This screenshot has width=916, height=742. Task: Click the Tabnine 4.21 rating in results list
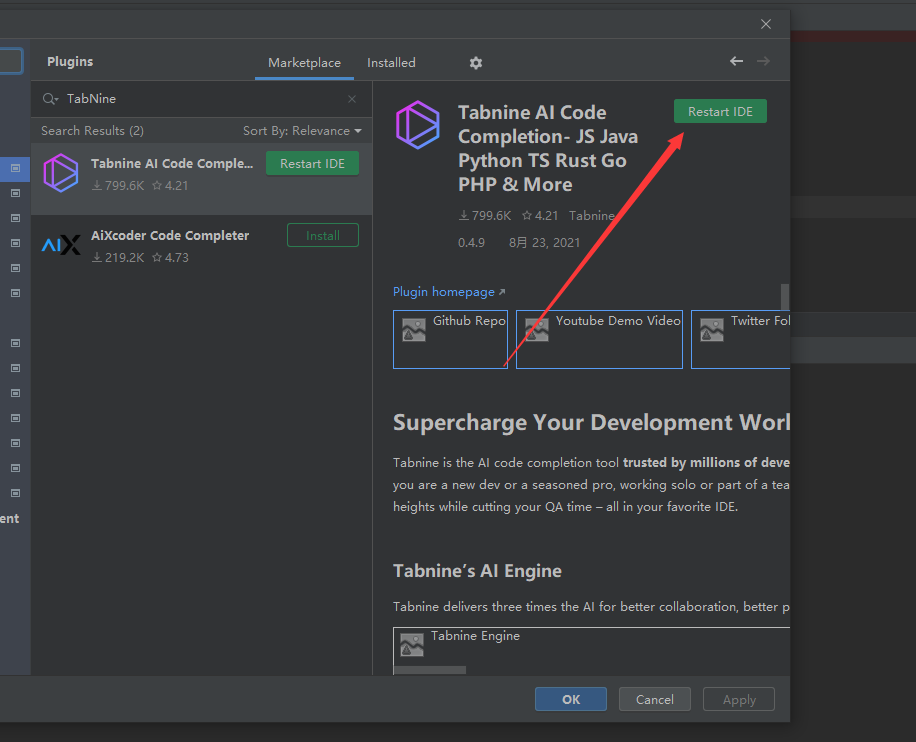[170, 186]
